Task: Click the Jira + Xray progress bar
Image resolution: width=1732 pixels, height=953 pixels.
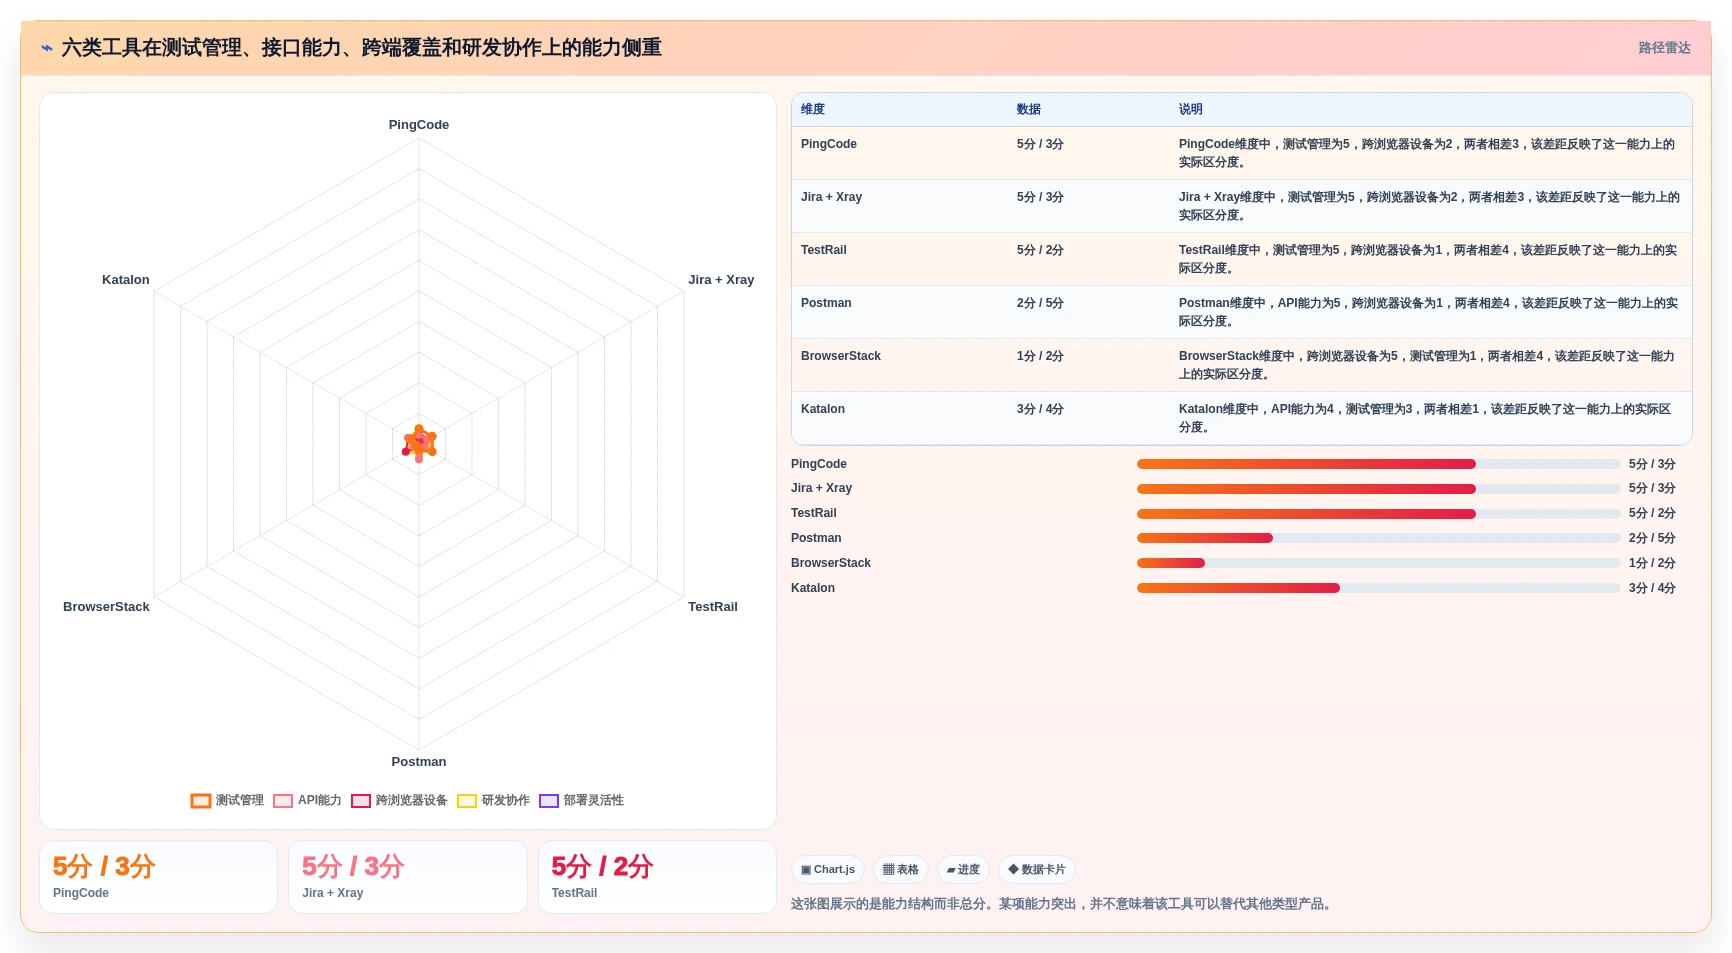Action: pos(1378,489)
